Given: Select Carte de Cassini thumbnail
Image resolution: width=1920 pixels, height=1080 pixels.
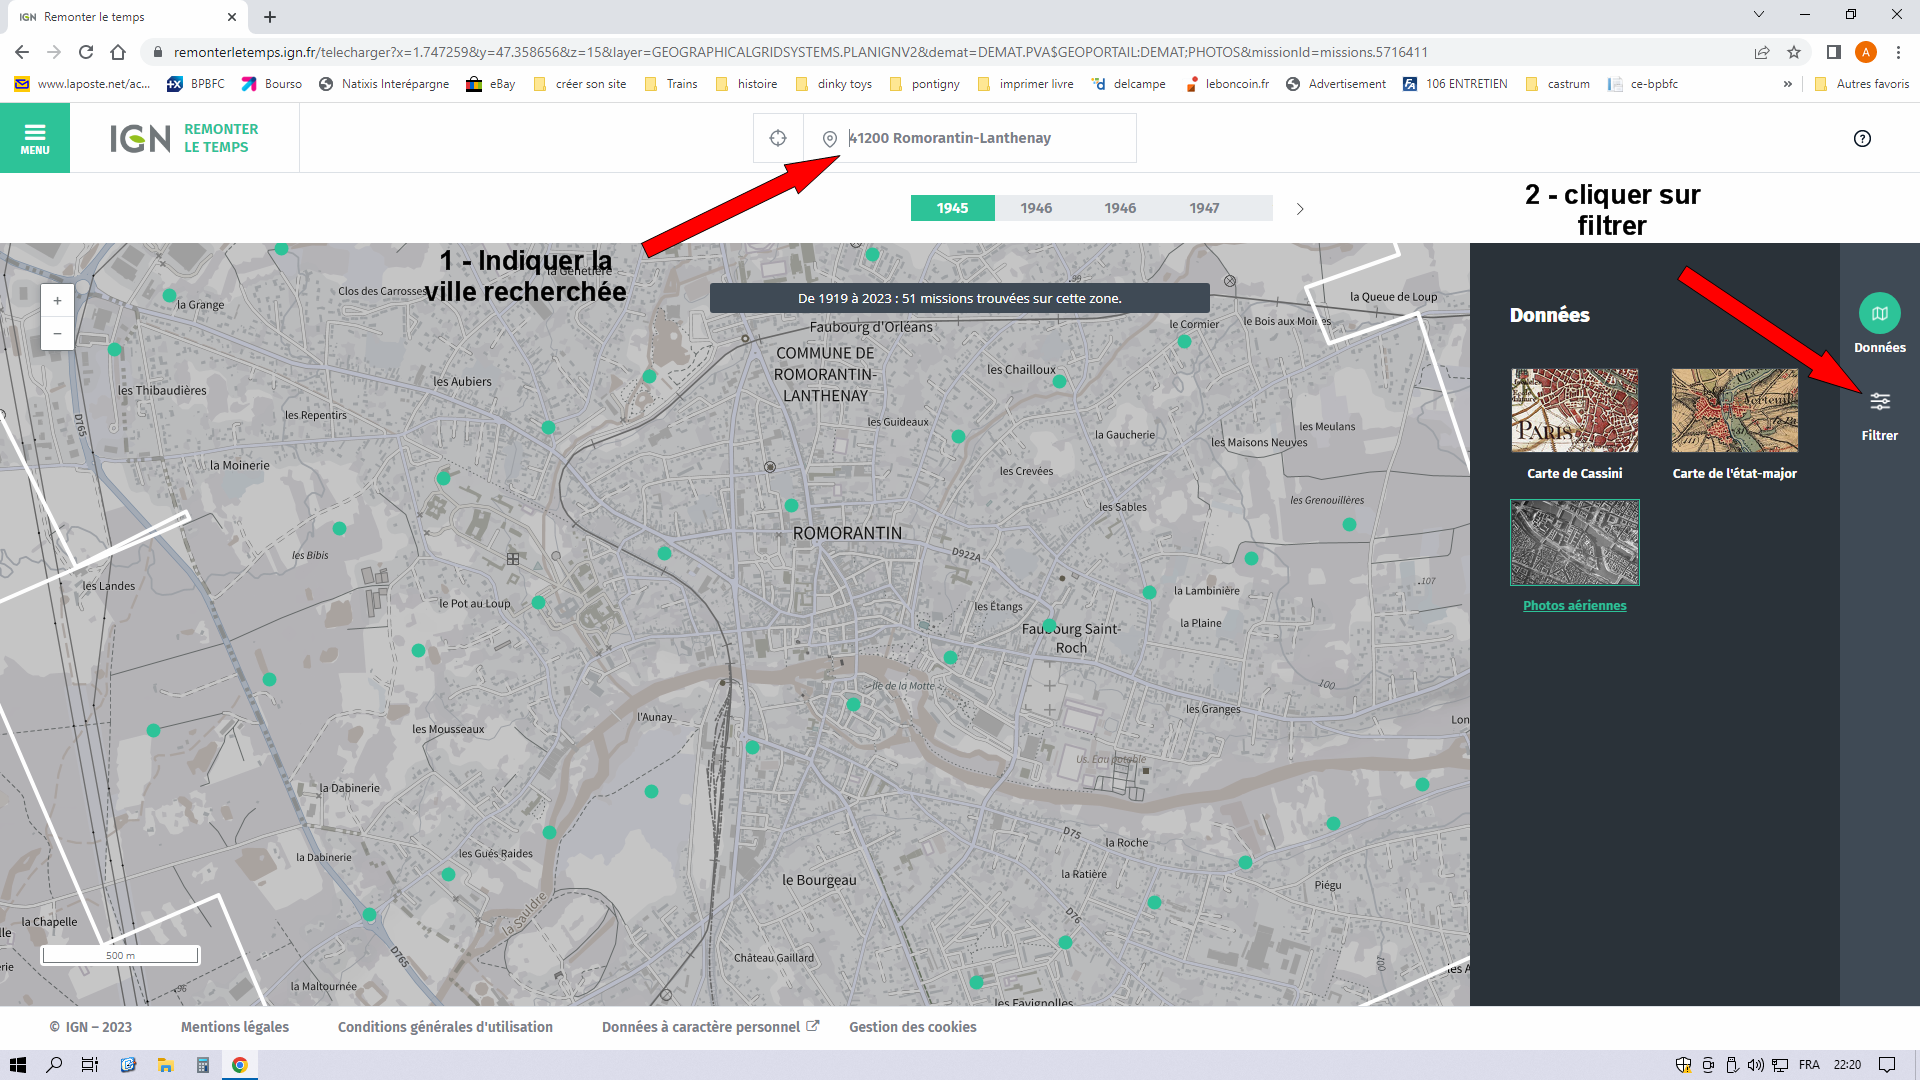Looking at the screenshot, I should 1575,410.
